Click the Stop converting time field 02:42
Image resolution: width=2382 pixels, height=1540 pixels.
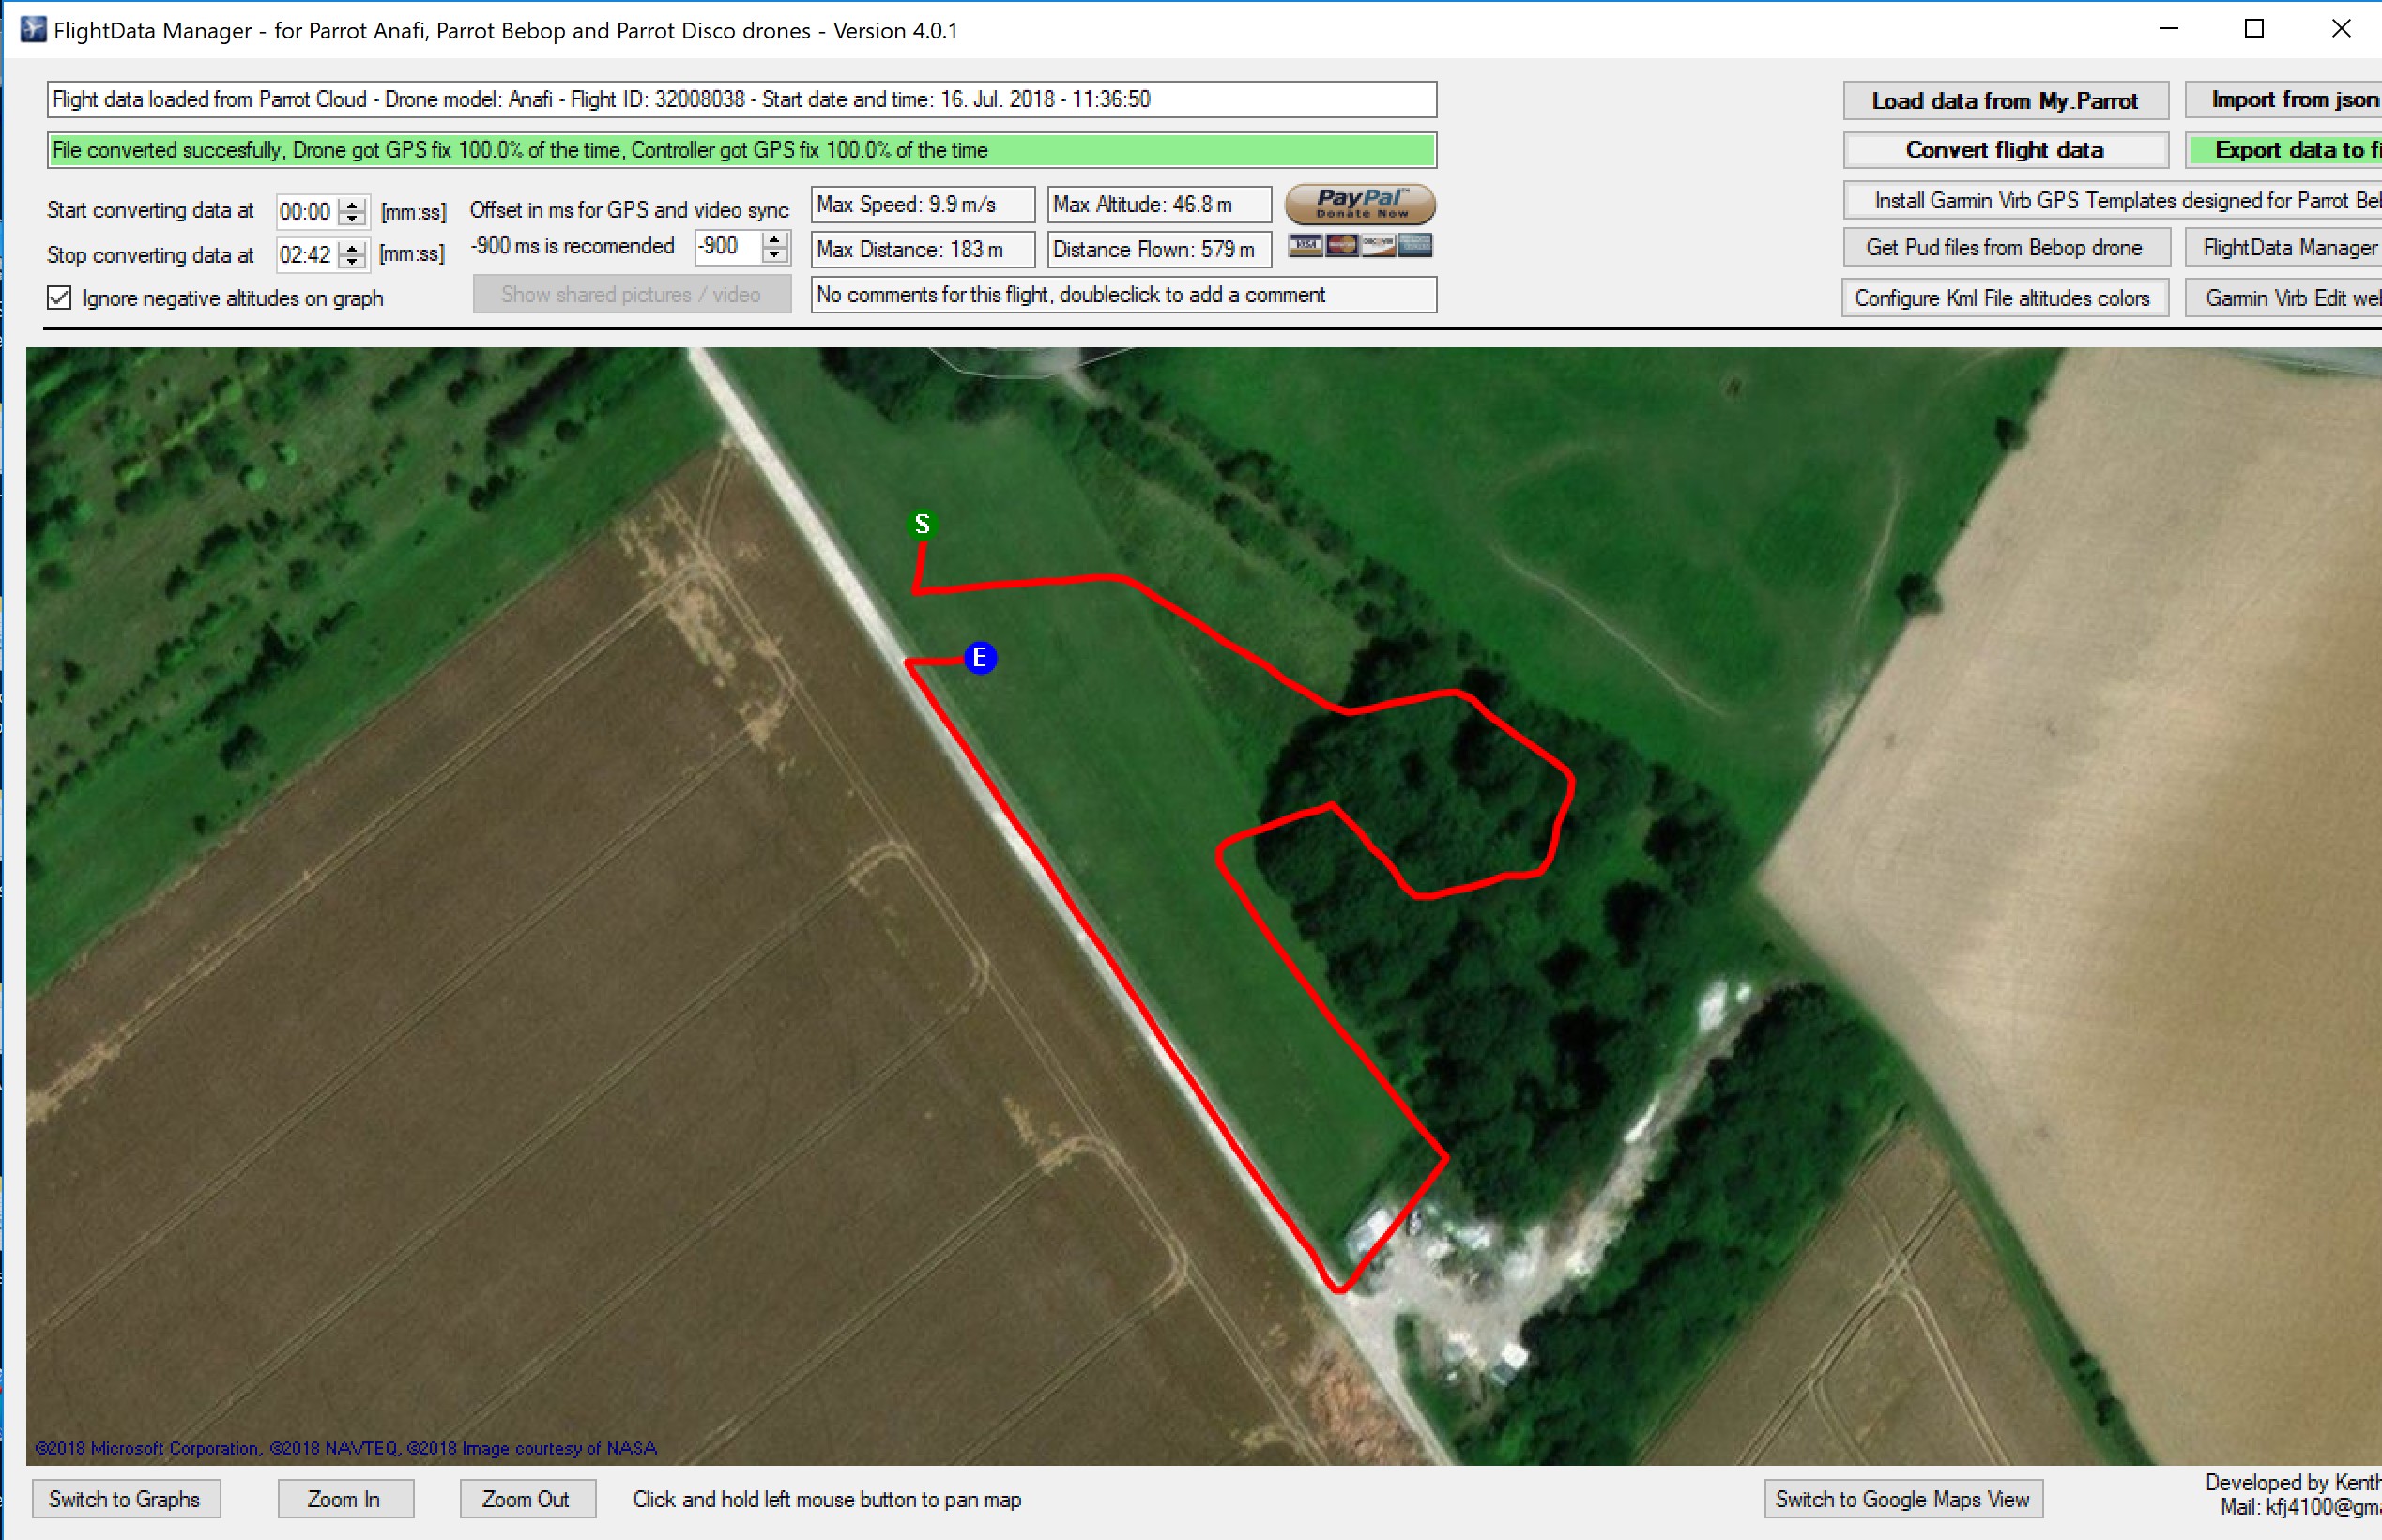click(307, 255)
